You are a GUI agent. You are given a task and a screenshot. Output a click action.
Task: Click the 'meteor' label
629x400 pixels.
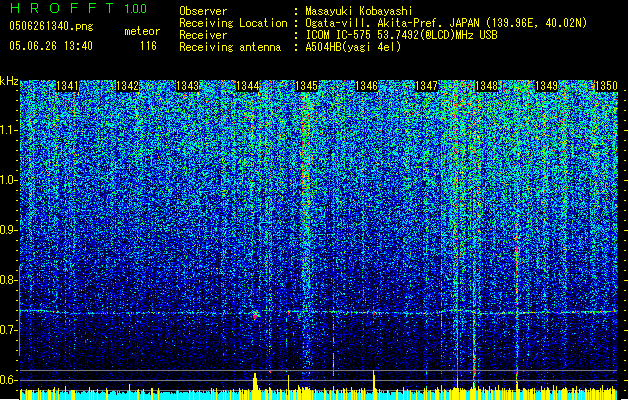142,31
